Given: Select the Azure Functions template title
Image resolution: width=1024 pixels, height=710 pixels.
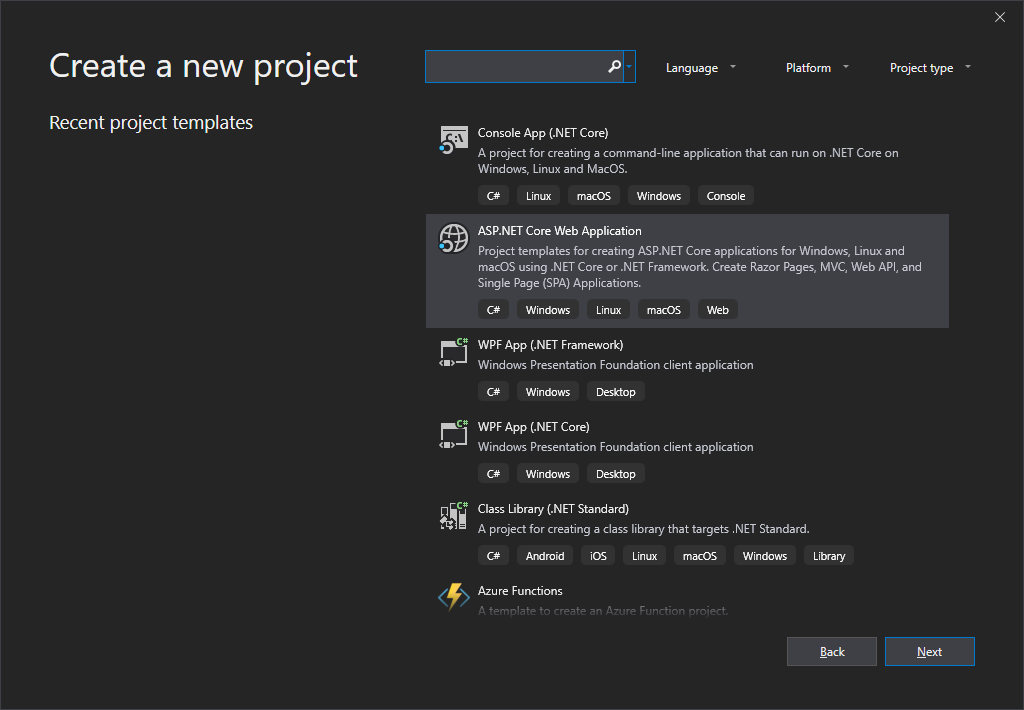Looking at the screenshot, I should [520, 591].
